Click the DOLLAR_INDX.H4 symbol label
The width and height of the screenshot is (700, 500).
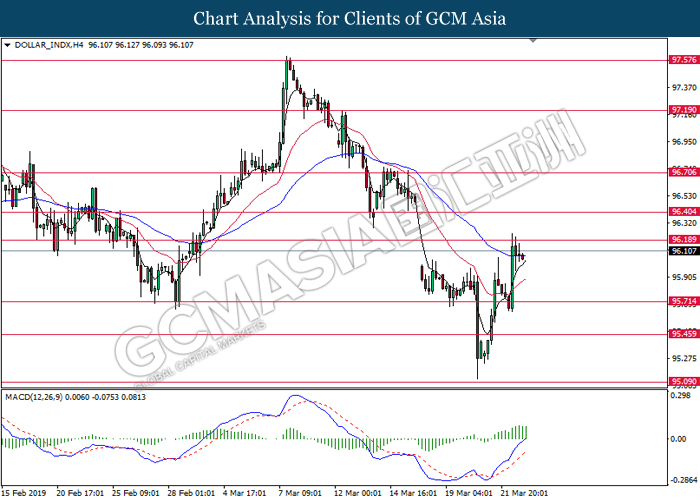click(x=49, y=45)
